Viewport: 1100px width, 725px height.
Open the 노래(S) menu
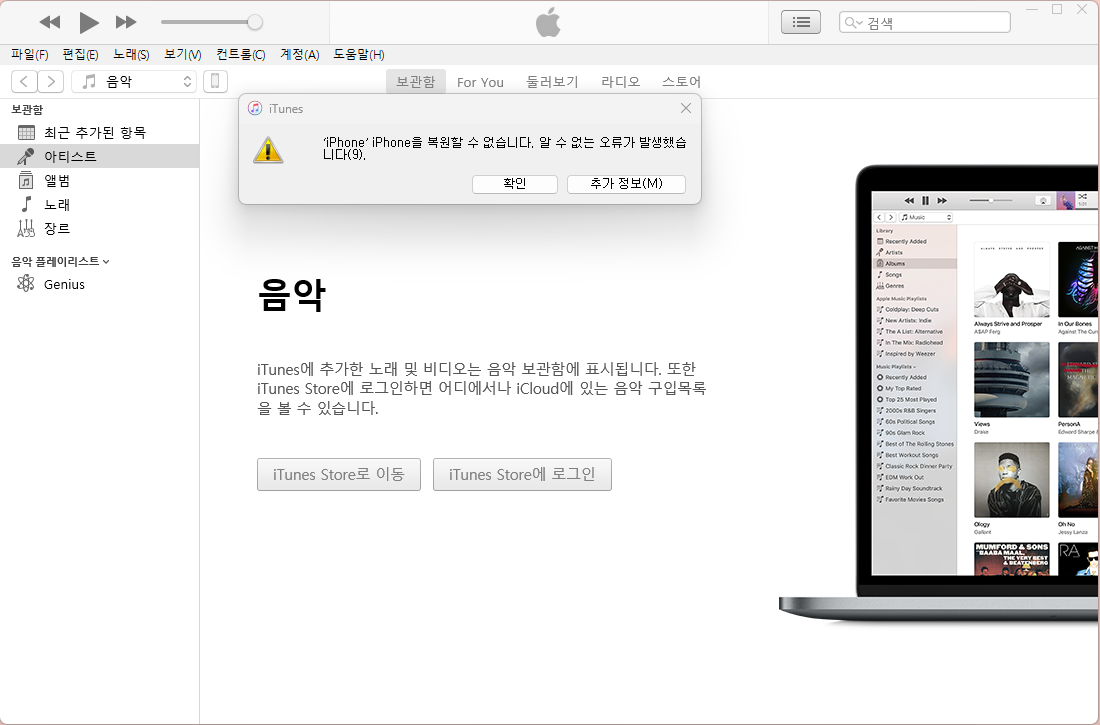[131, 55]
